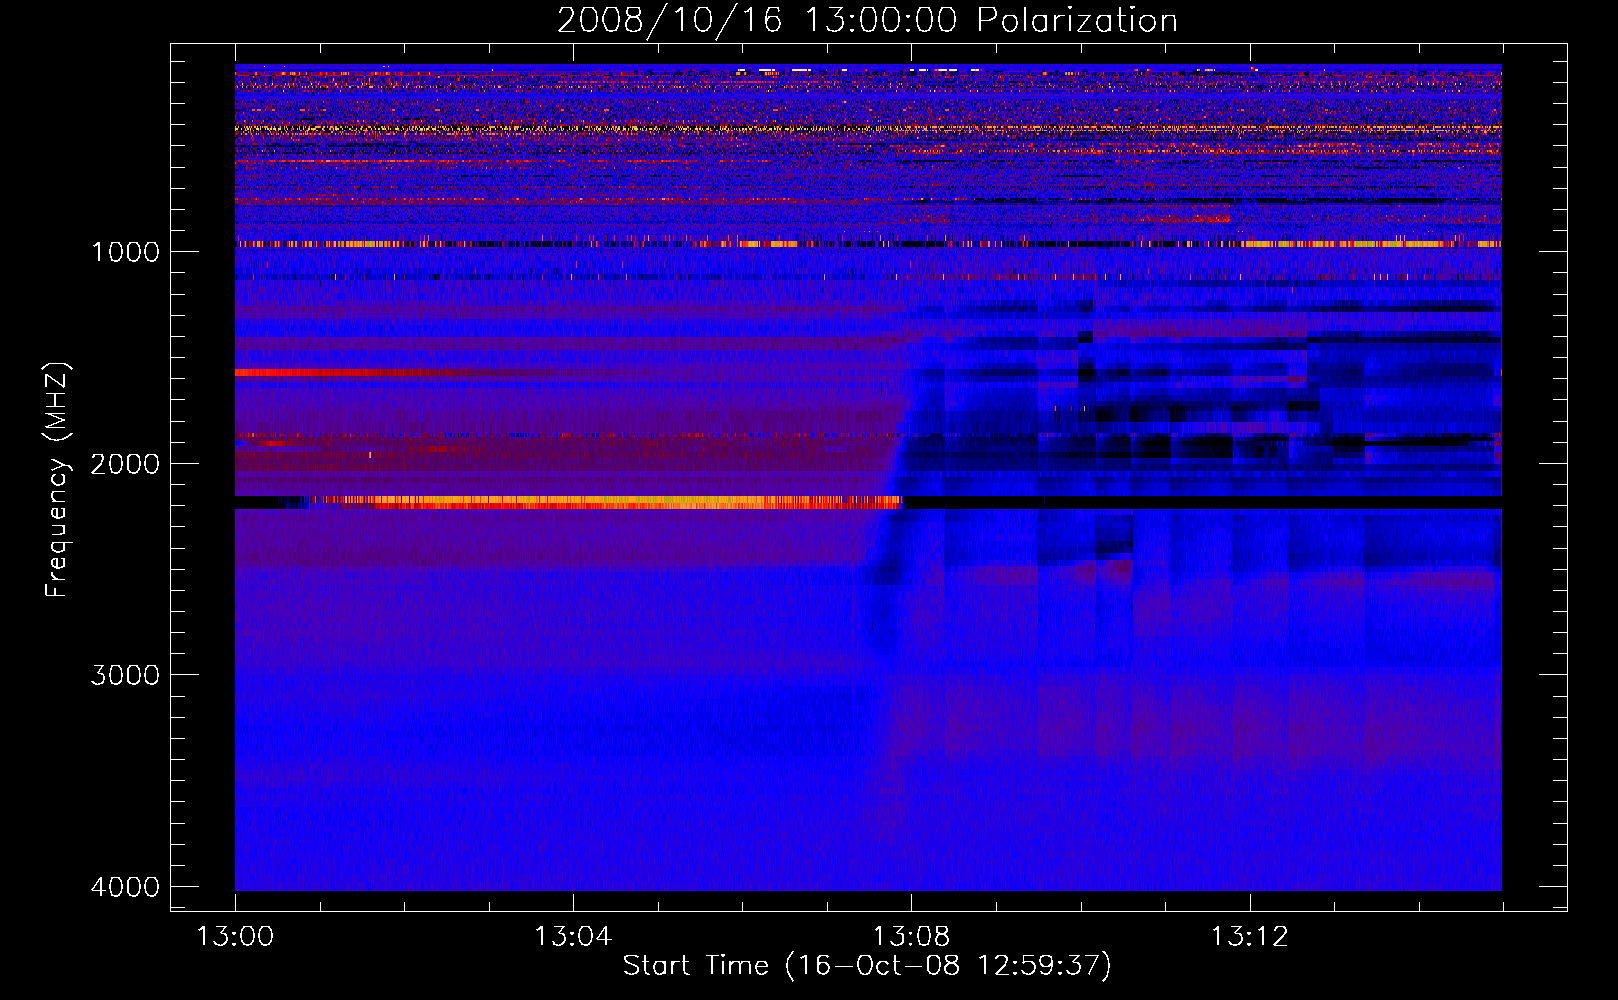
Task: Click the 2000 frequency tick label
Action: pyautogui.click(x=125, y=464)
